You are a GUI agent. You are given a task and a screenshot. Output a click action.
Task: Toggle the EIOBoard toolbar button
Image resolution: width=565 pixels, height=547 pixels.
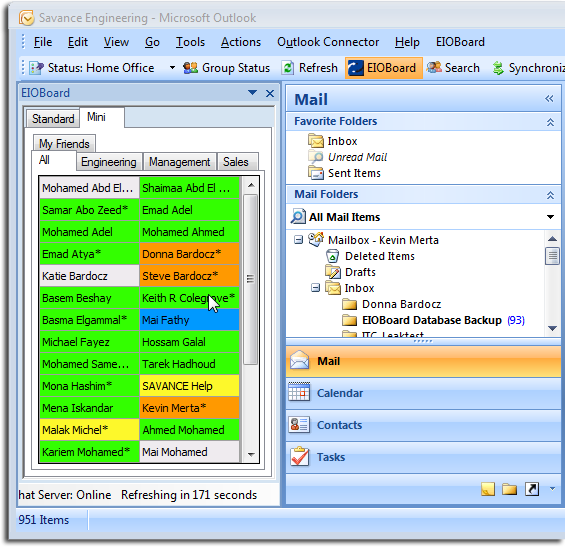pos(384,68)
